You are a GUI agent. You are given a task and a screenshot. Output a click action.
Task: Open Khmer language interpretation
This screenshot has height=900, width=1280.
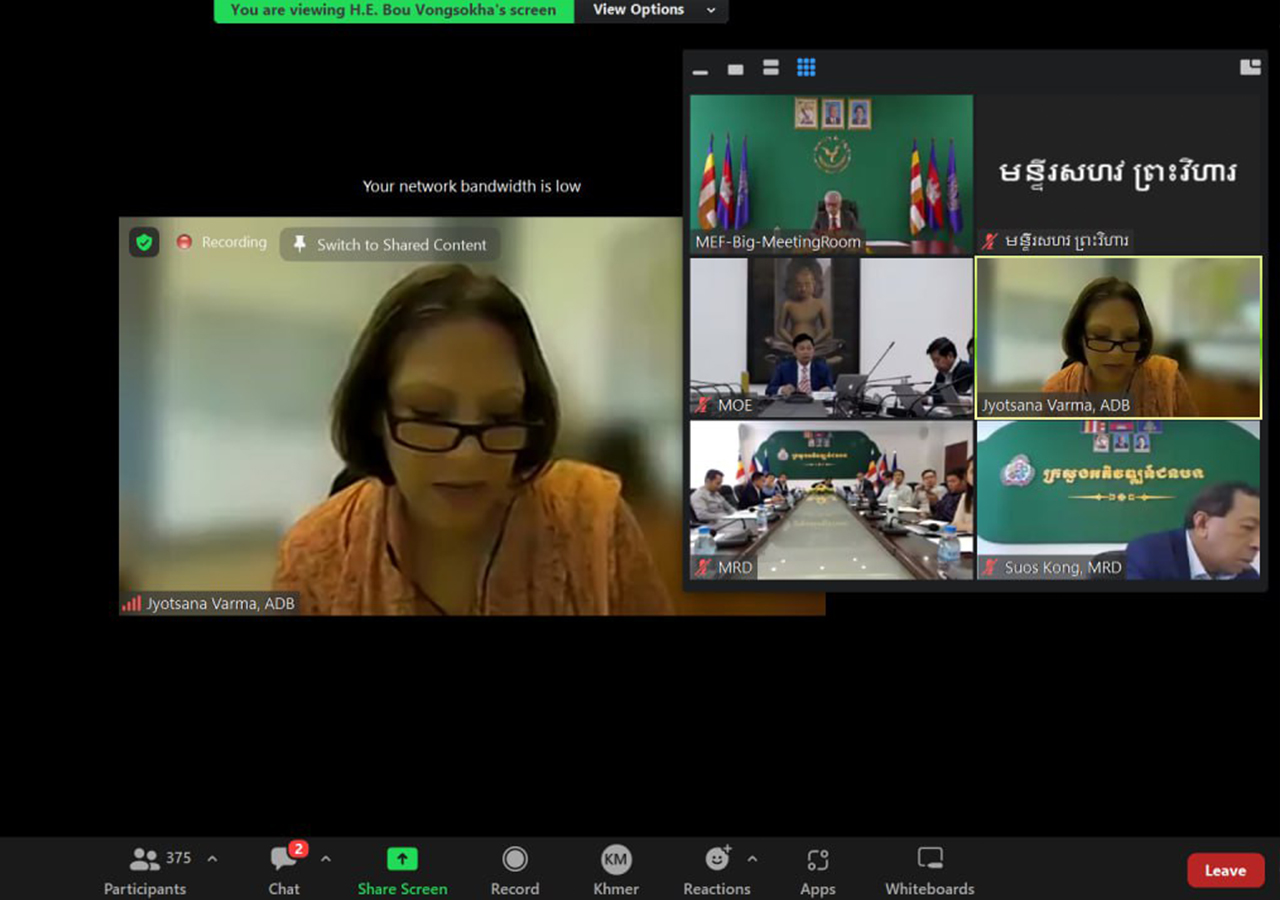[x=616, y=870]
